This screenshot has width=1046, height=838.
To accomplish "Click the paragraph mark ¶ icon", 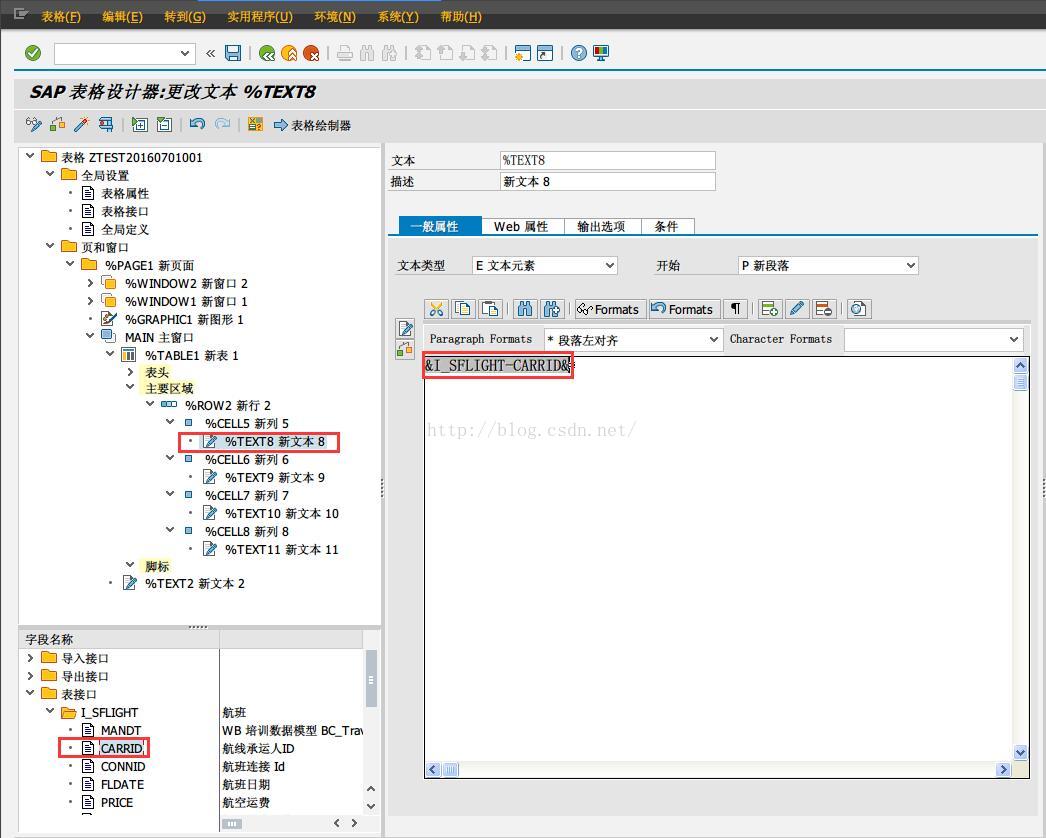I will tap(735, 309).
